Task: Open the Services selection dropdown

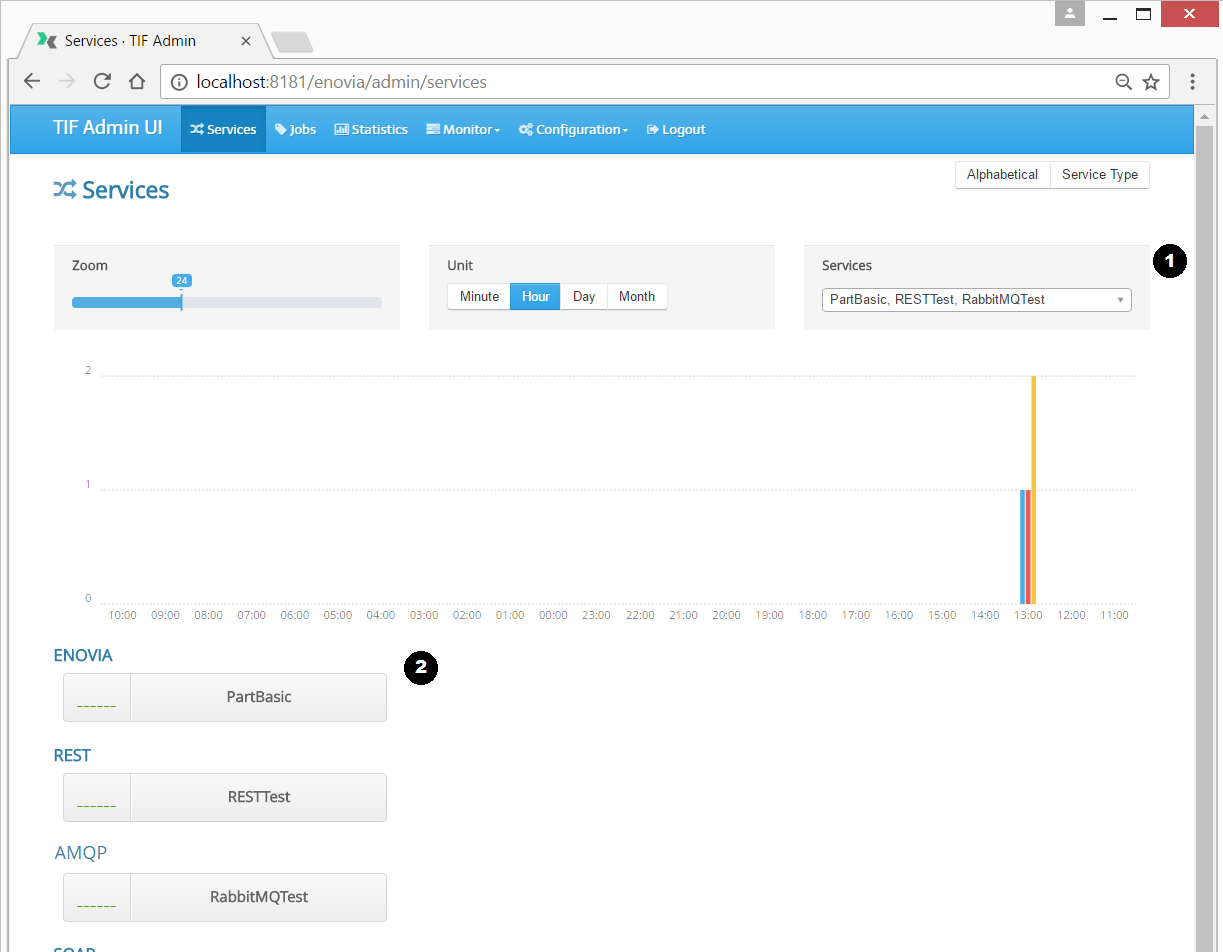Action: [976, 299]
